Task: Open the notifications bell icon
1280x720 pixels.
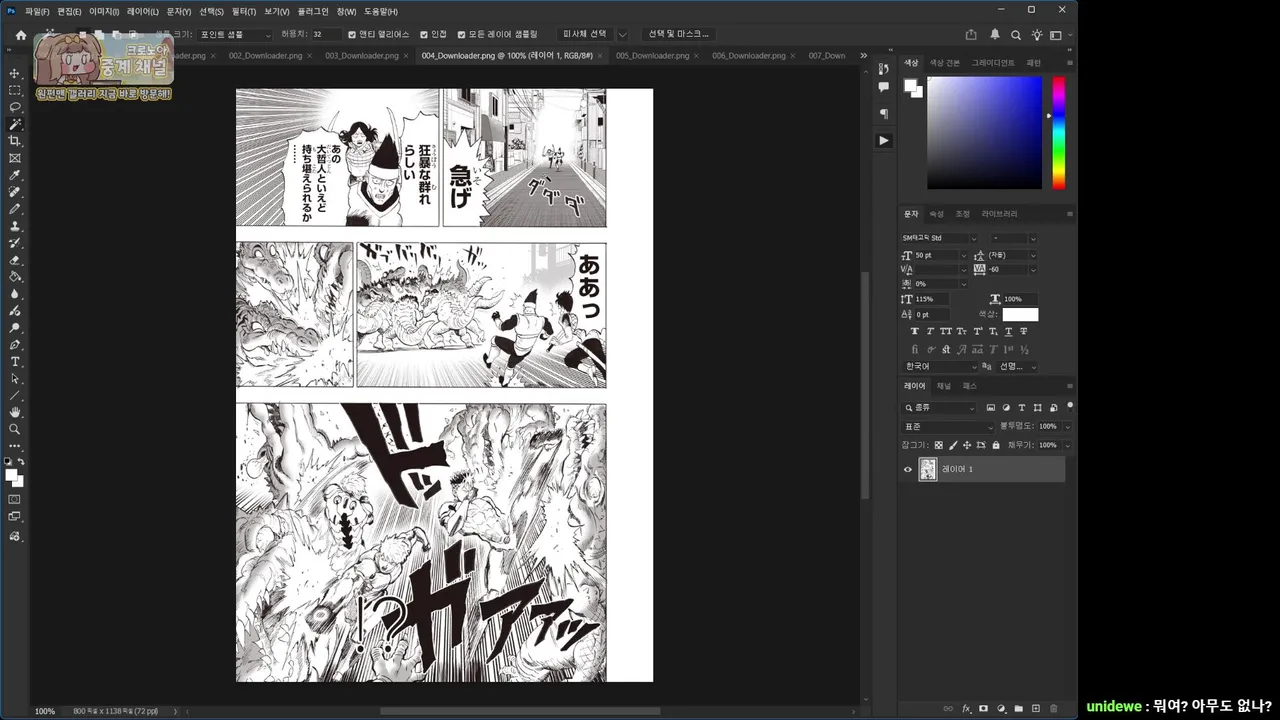Action: [995, 35]
